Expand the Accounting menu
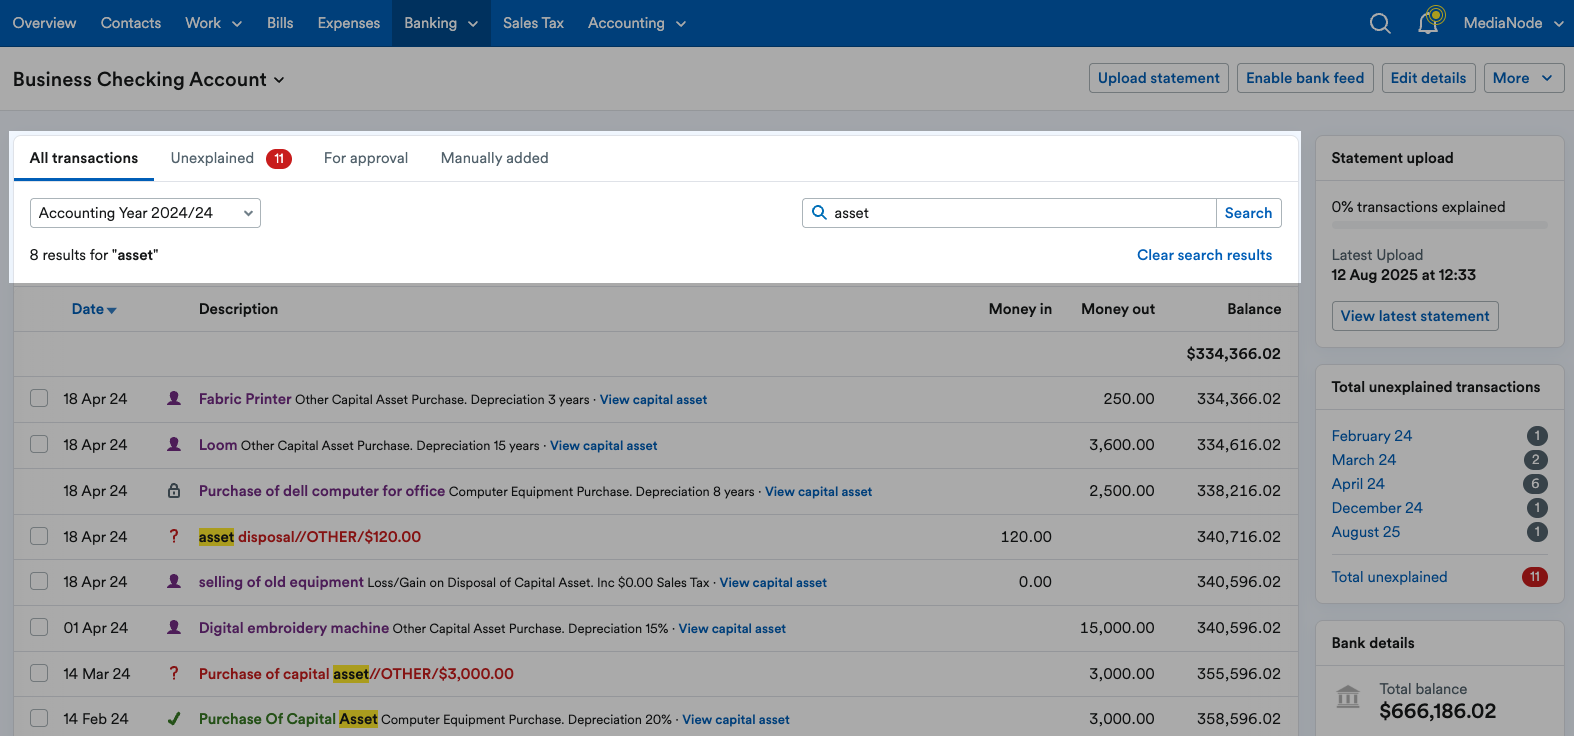This screenshot has height=736, width=1574. pos(637,23)
